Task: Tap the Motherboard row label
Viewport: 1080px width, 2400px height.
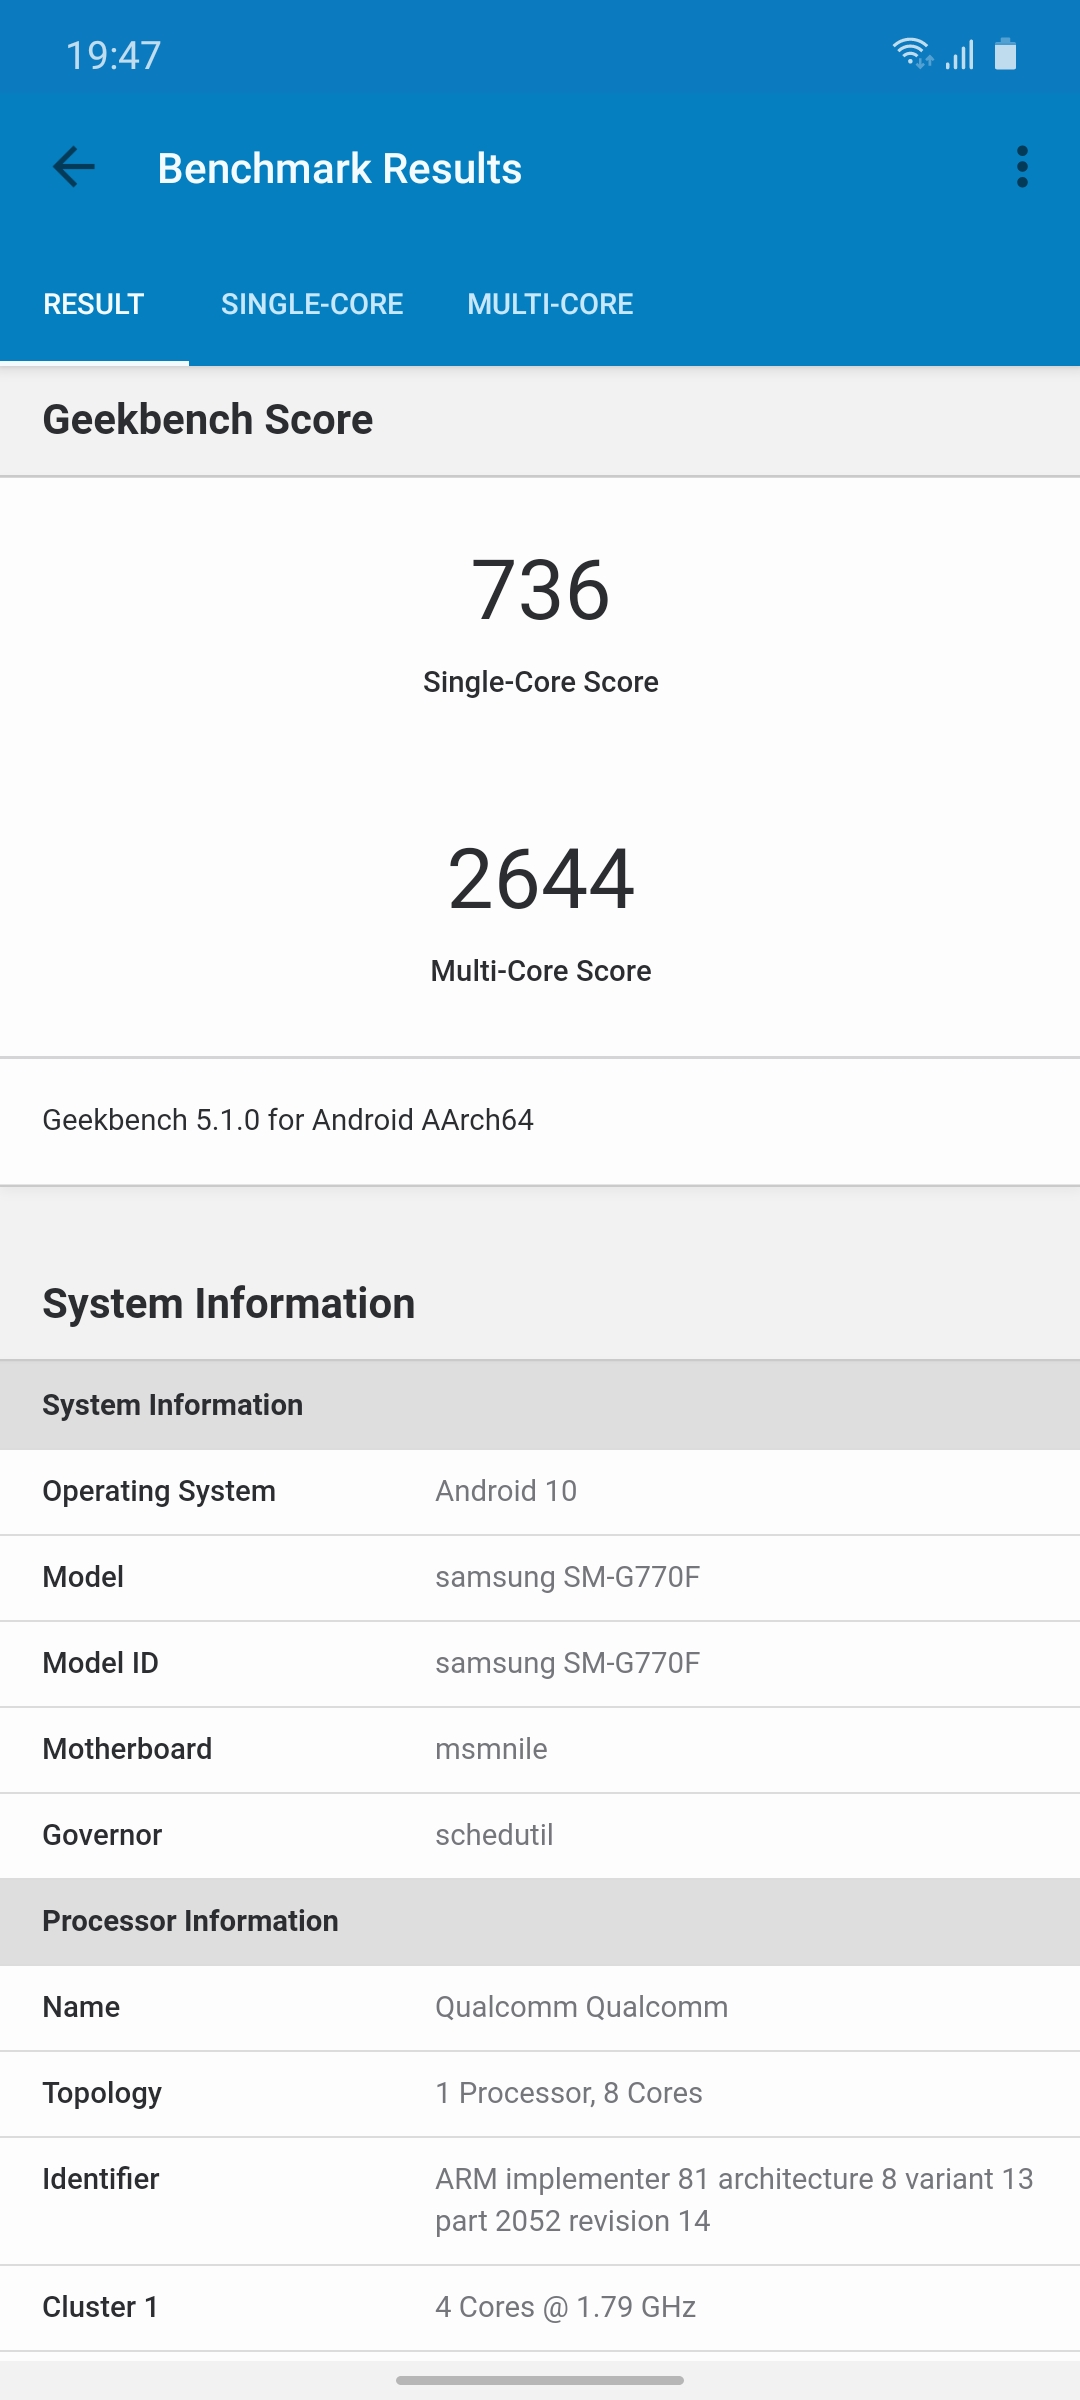Action: (x=127, y=1749)
